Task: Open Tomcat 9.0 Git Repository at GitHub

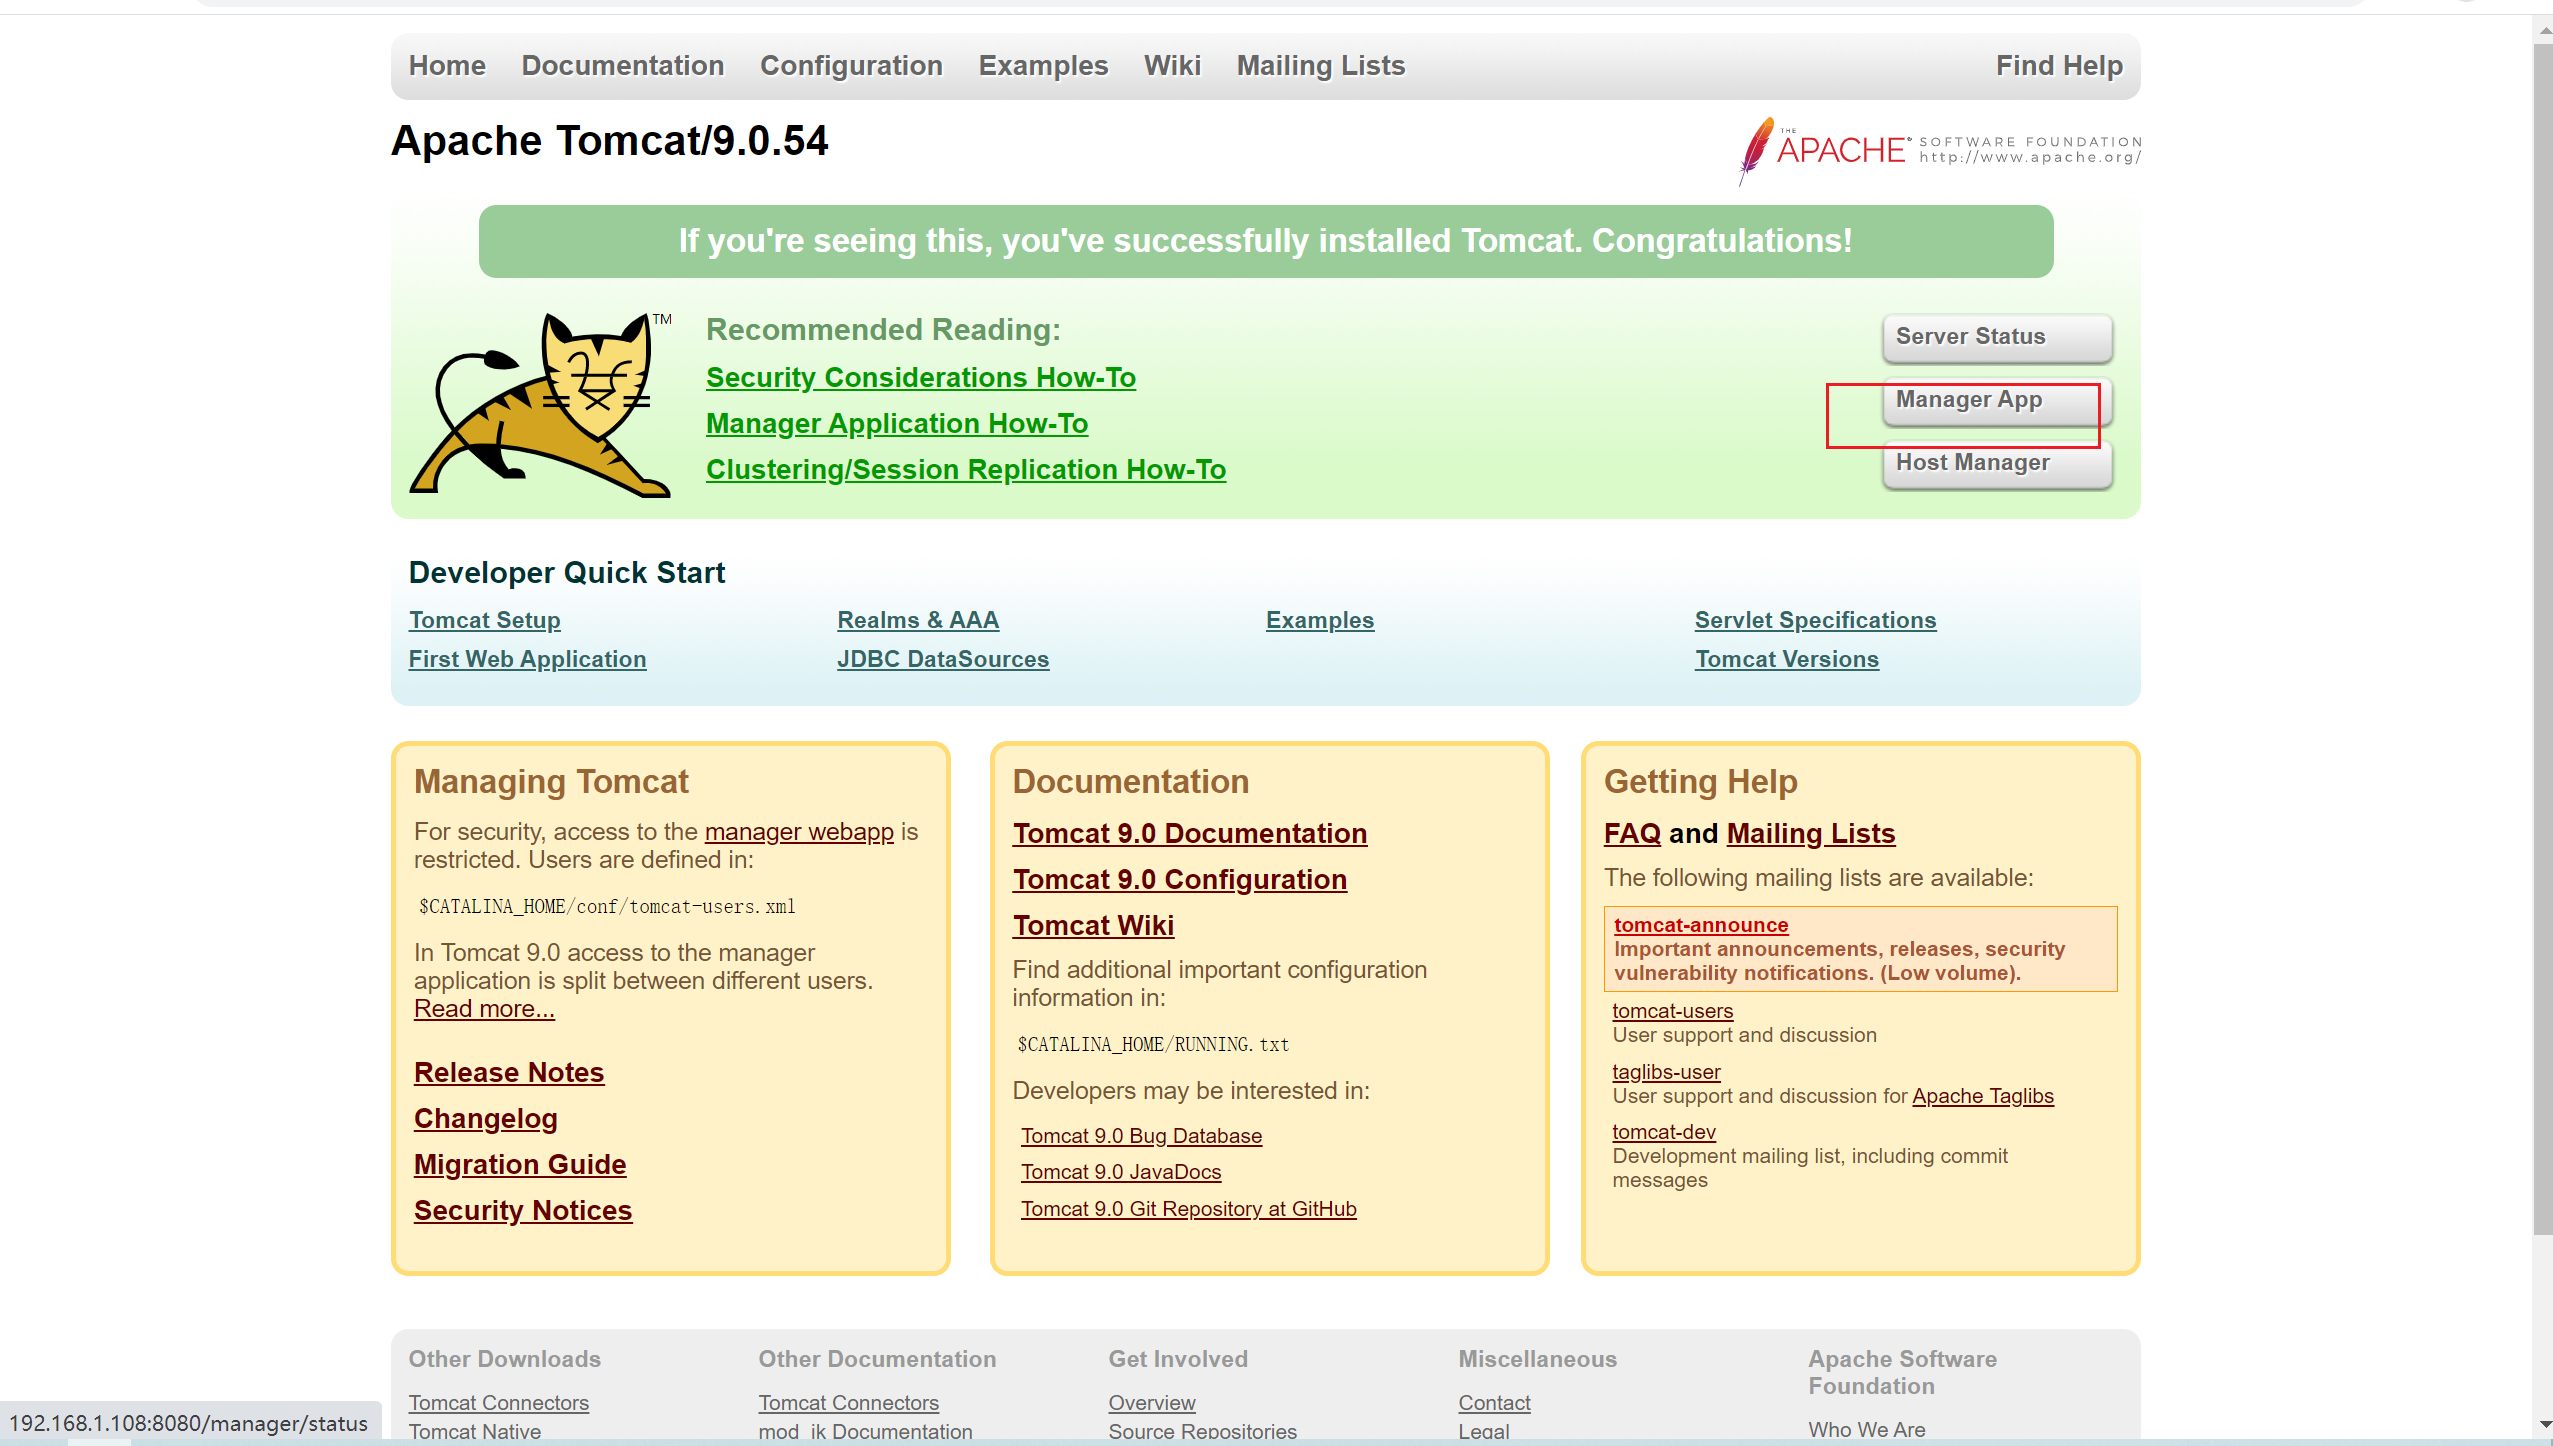Action: tap(1188, 1209)
